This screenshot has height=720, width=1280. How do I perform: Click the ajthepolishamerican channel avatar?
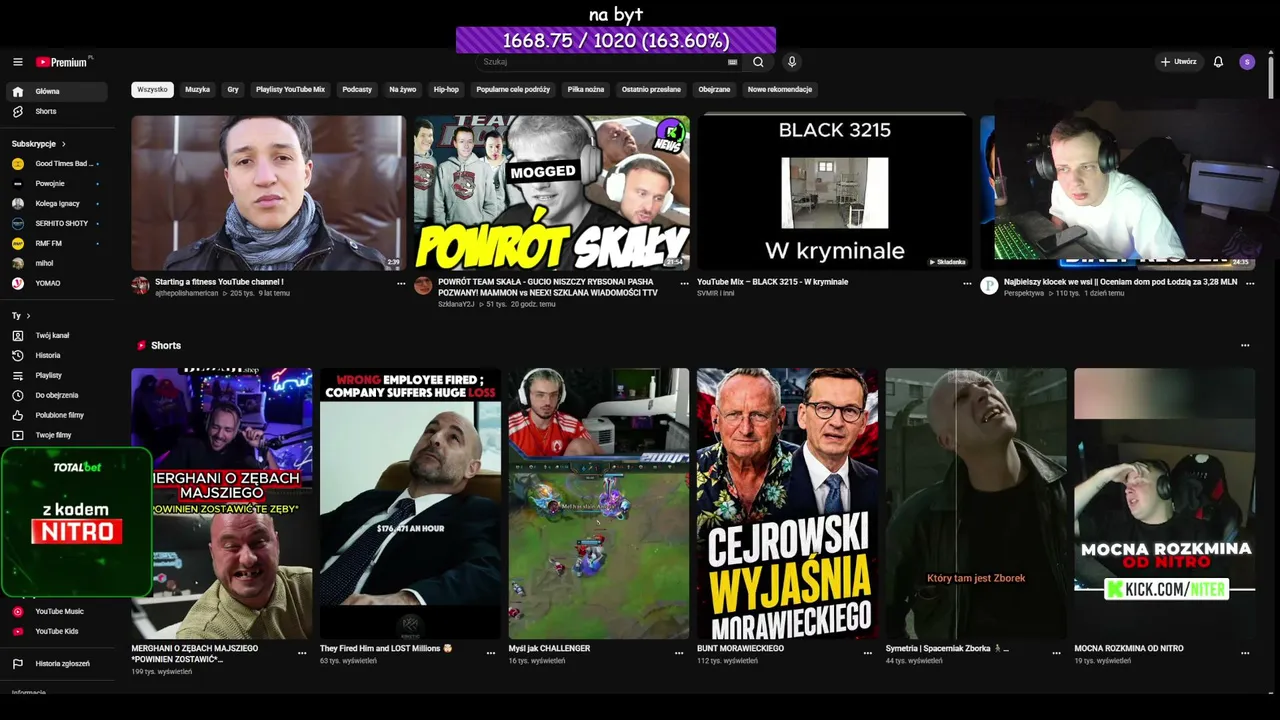tap(140, 286)
